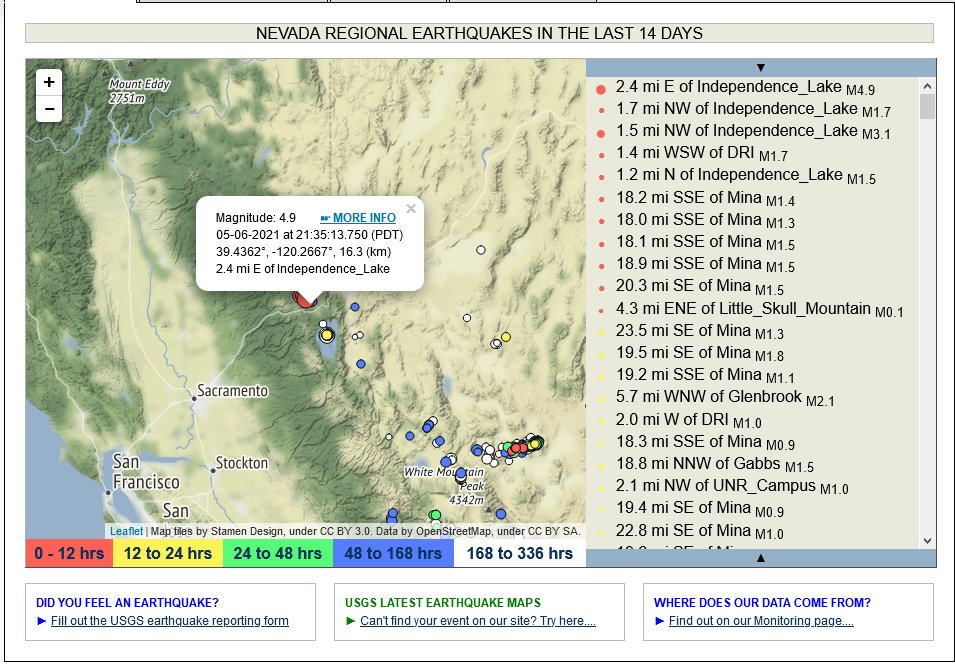Select 1.7 mi NW of Independence_Lake M1.7
The height and width of the screenshot is (665, 955).
(x=753, y=110)
